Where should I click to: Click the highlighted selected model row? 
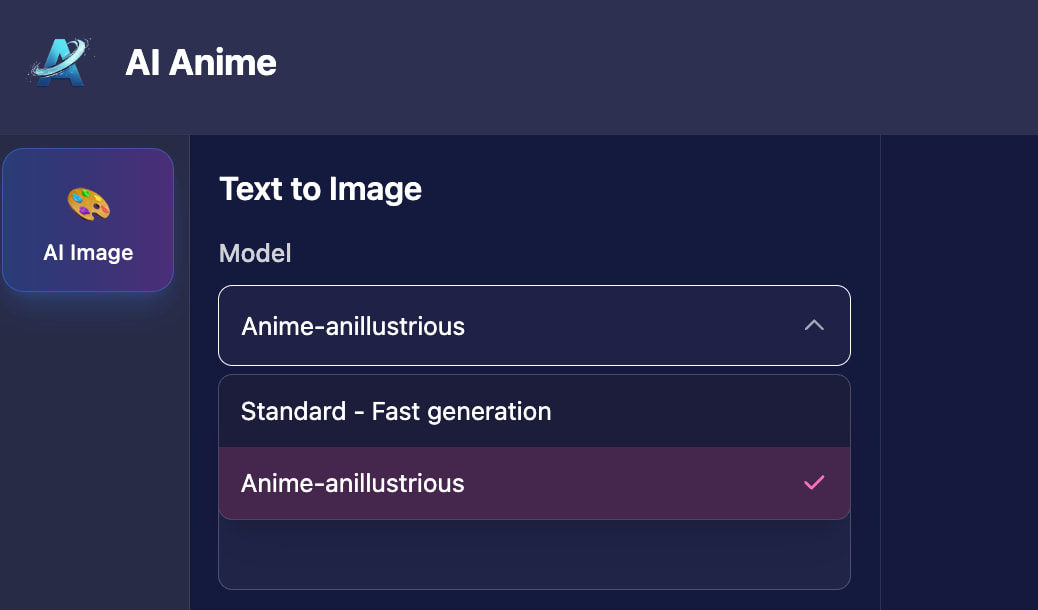[534, 482]
